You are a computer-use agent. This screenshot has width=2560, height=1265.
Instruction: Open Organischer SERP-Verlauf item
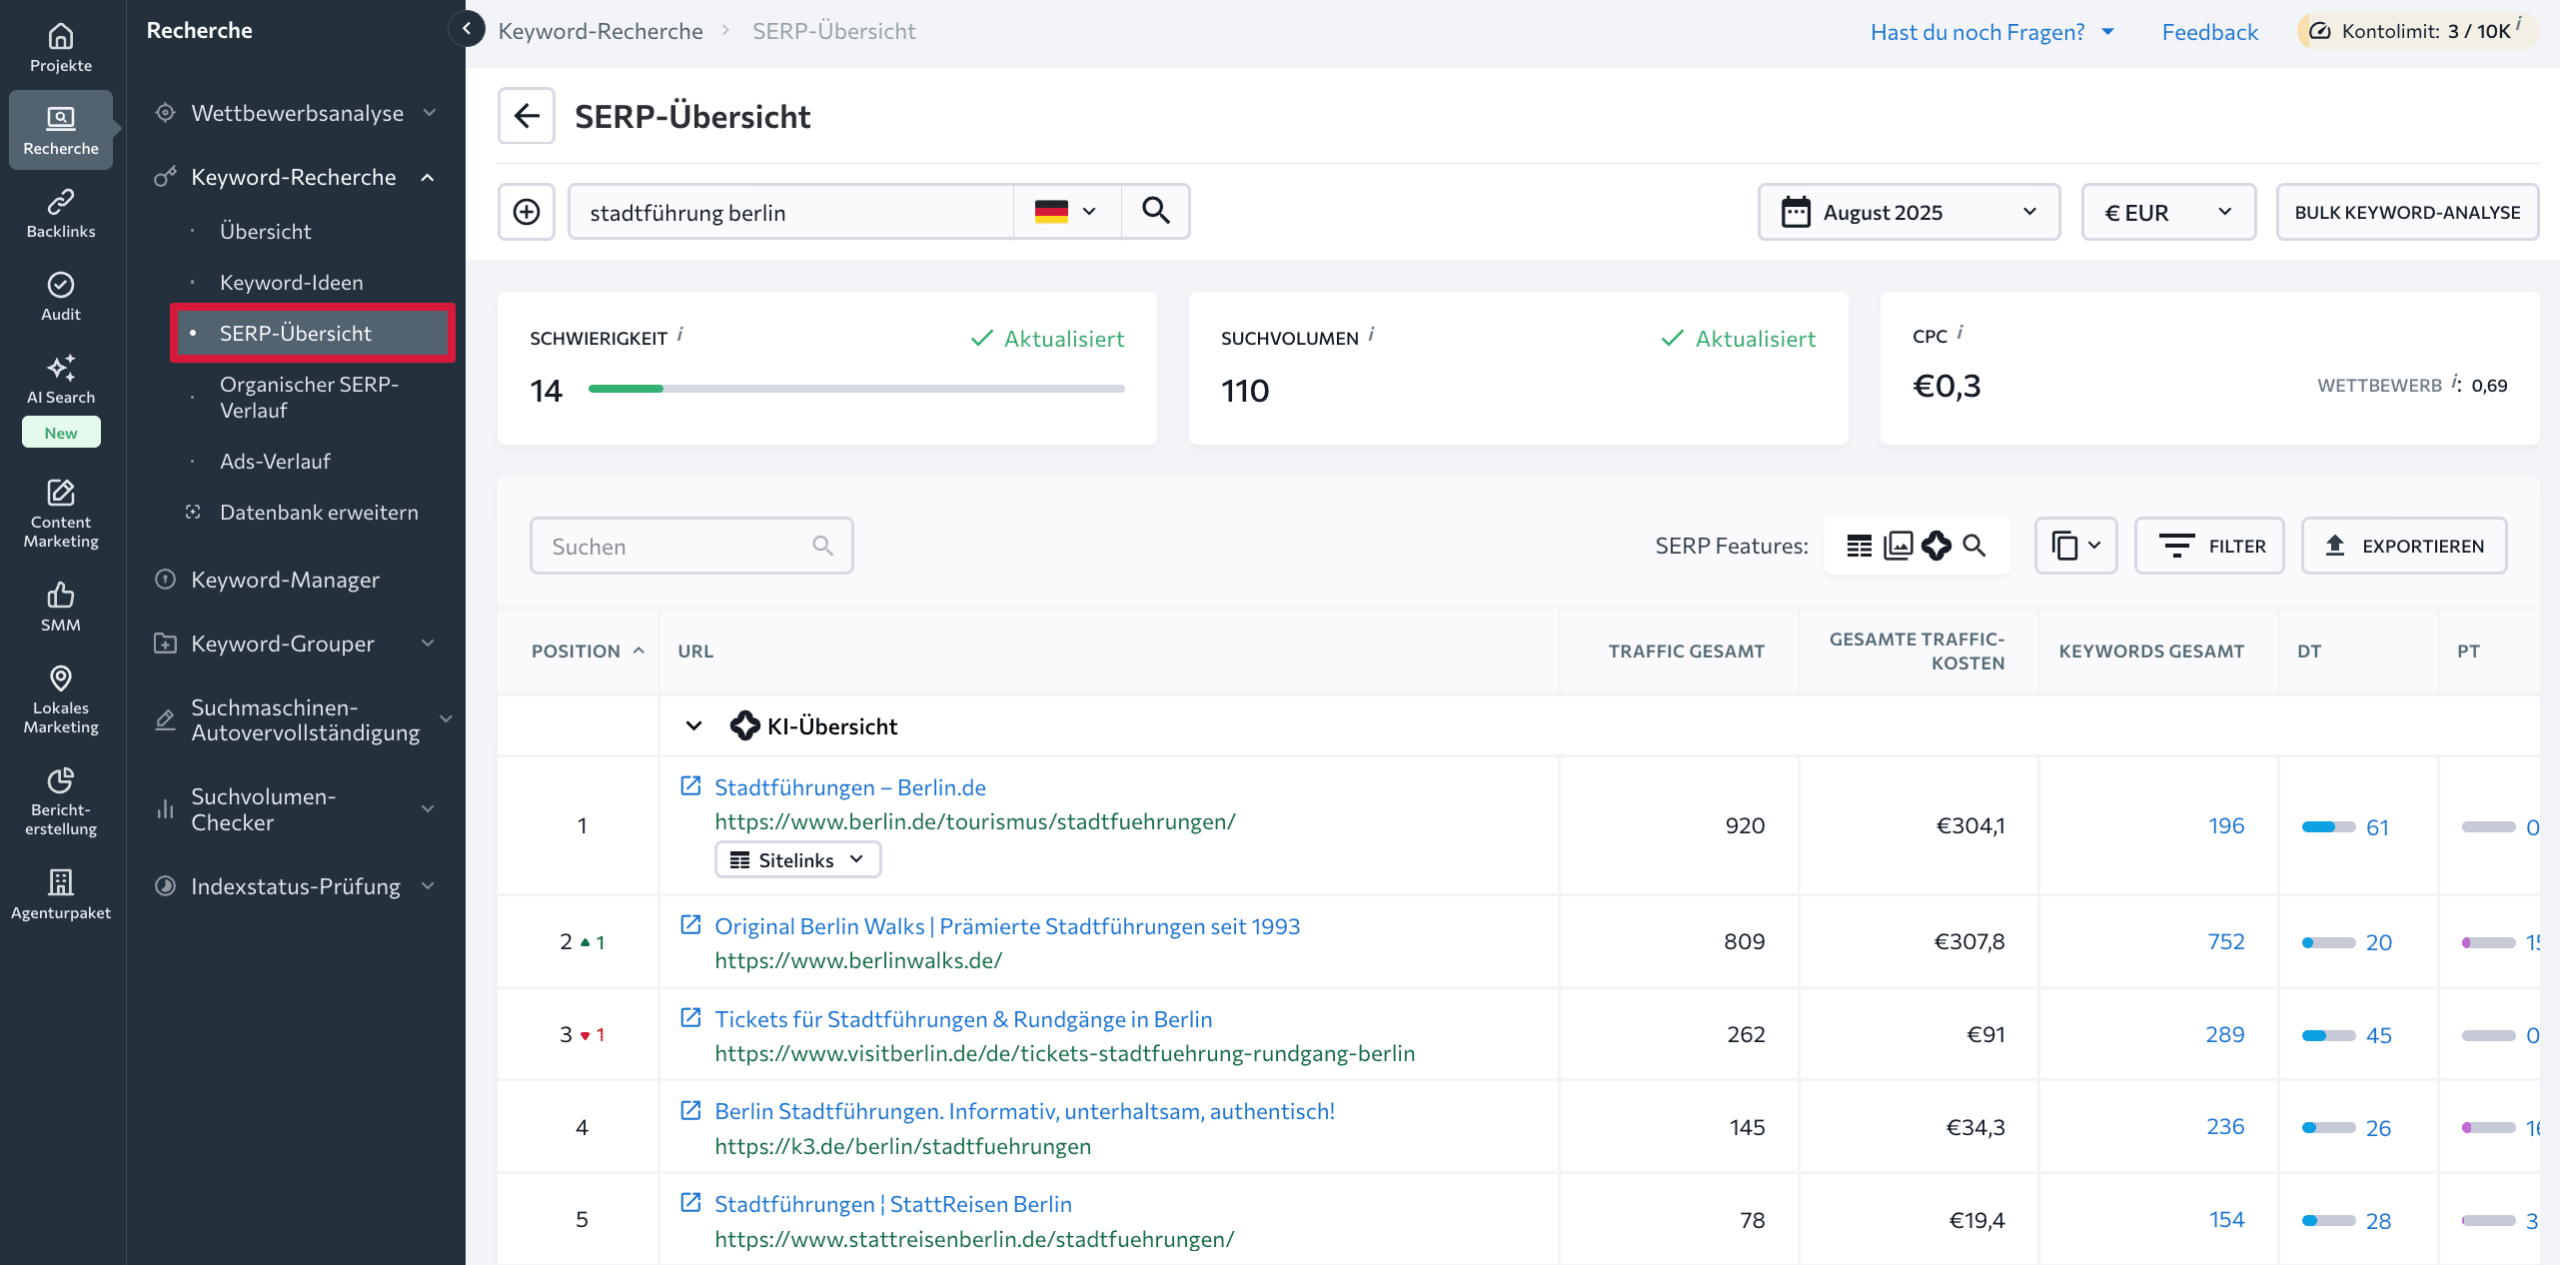pyautogui.click(x=309, y=397)
